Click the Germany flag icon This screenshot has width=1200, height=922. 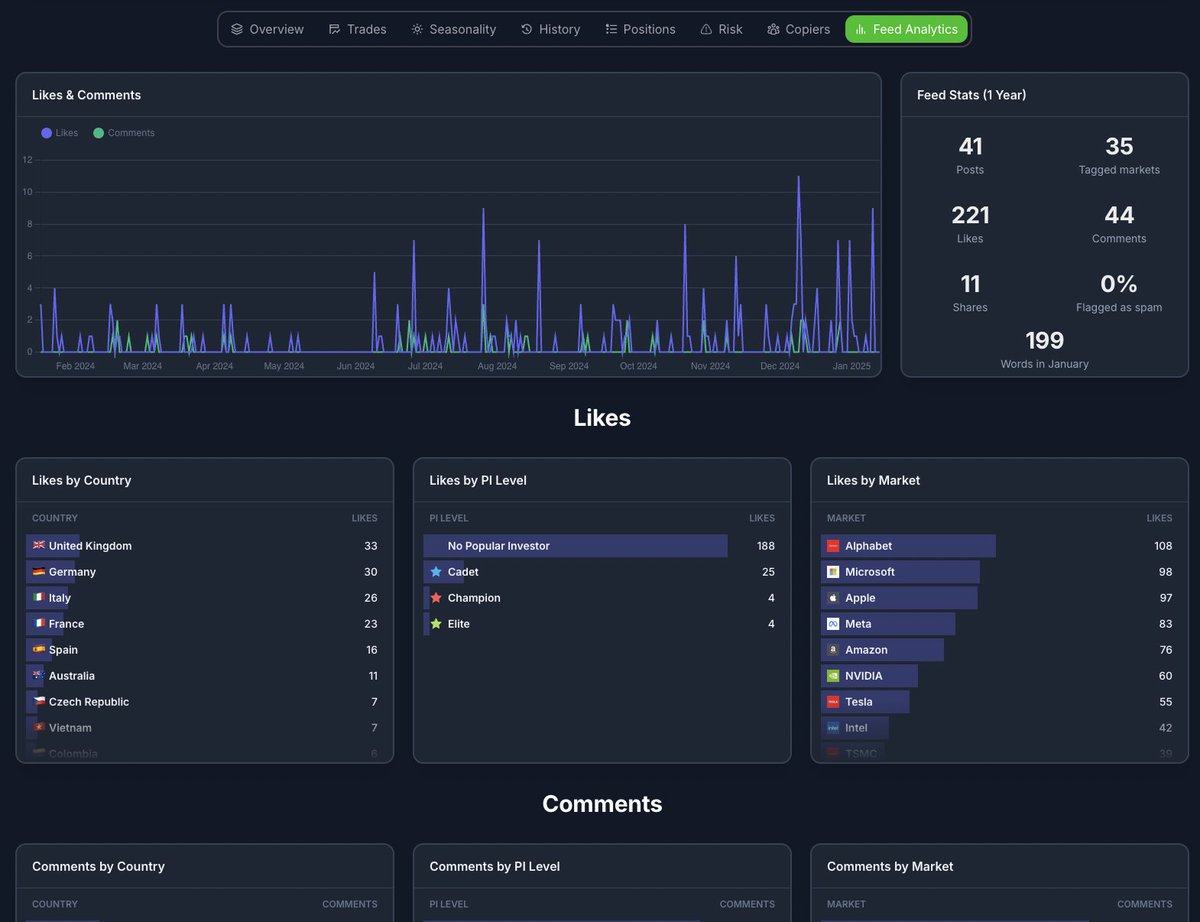(x=40, y=572)
